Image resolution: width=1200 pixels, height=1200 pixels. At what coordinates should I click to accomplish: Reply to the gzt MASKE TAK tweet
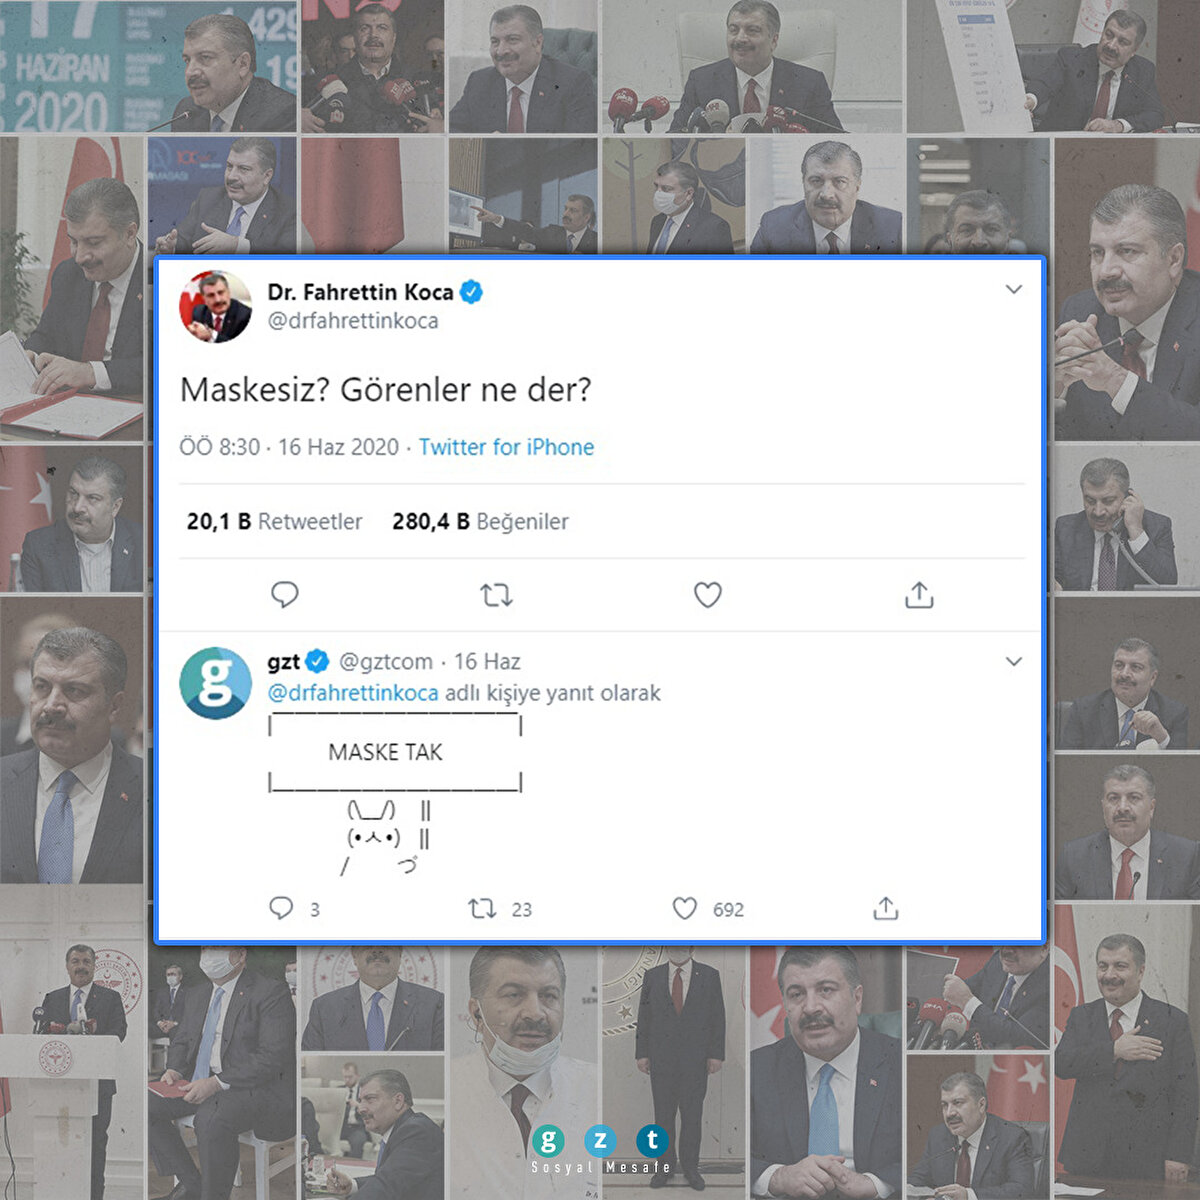(x=282, y=908)
